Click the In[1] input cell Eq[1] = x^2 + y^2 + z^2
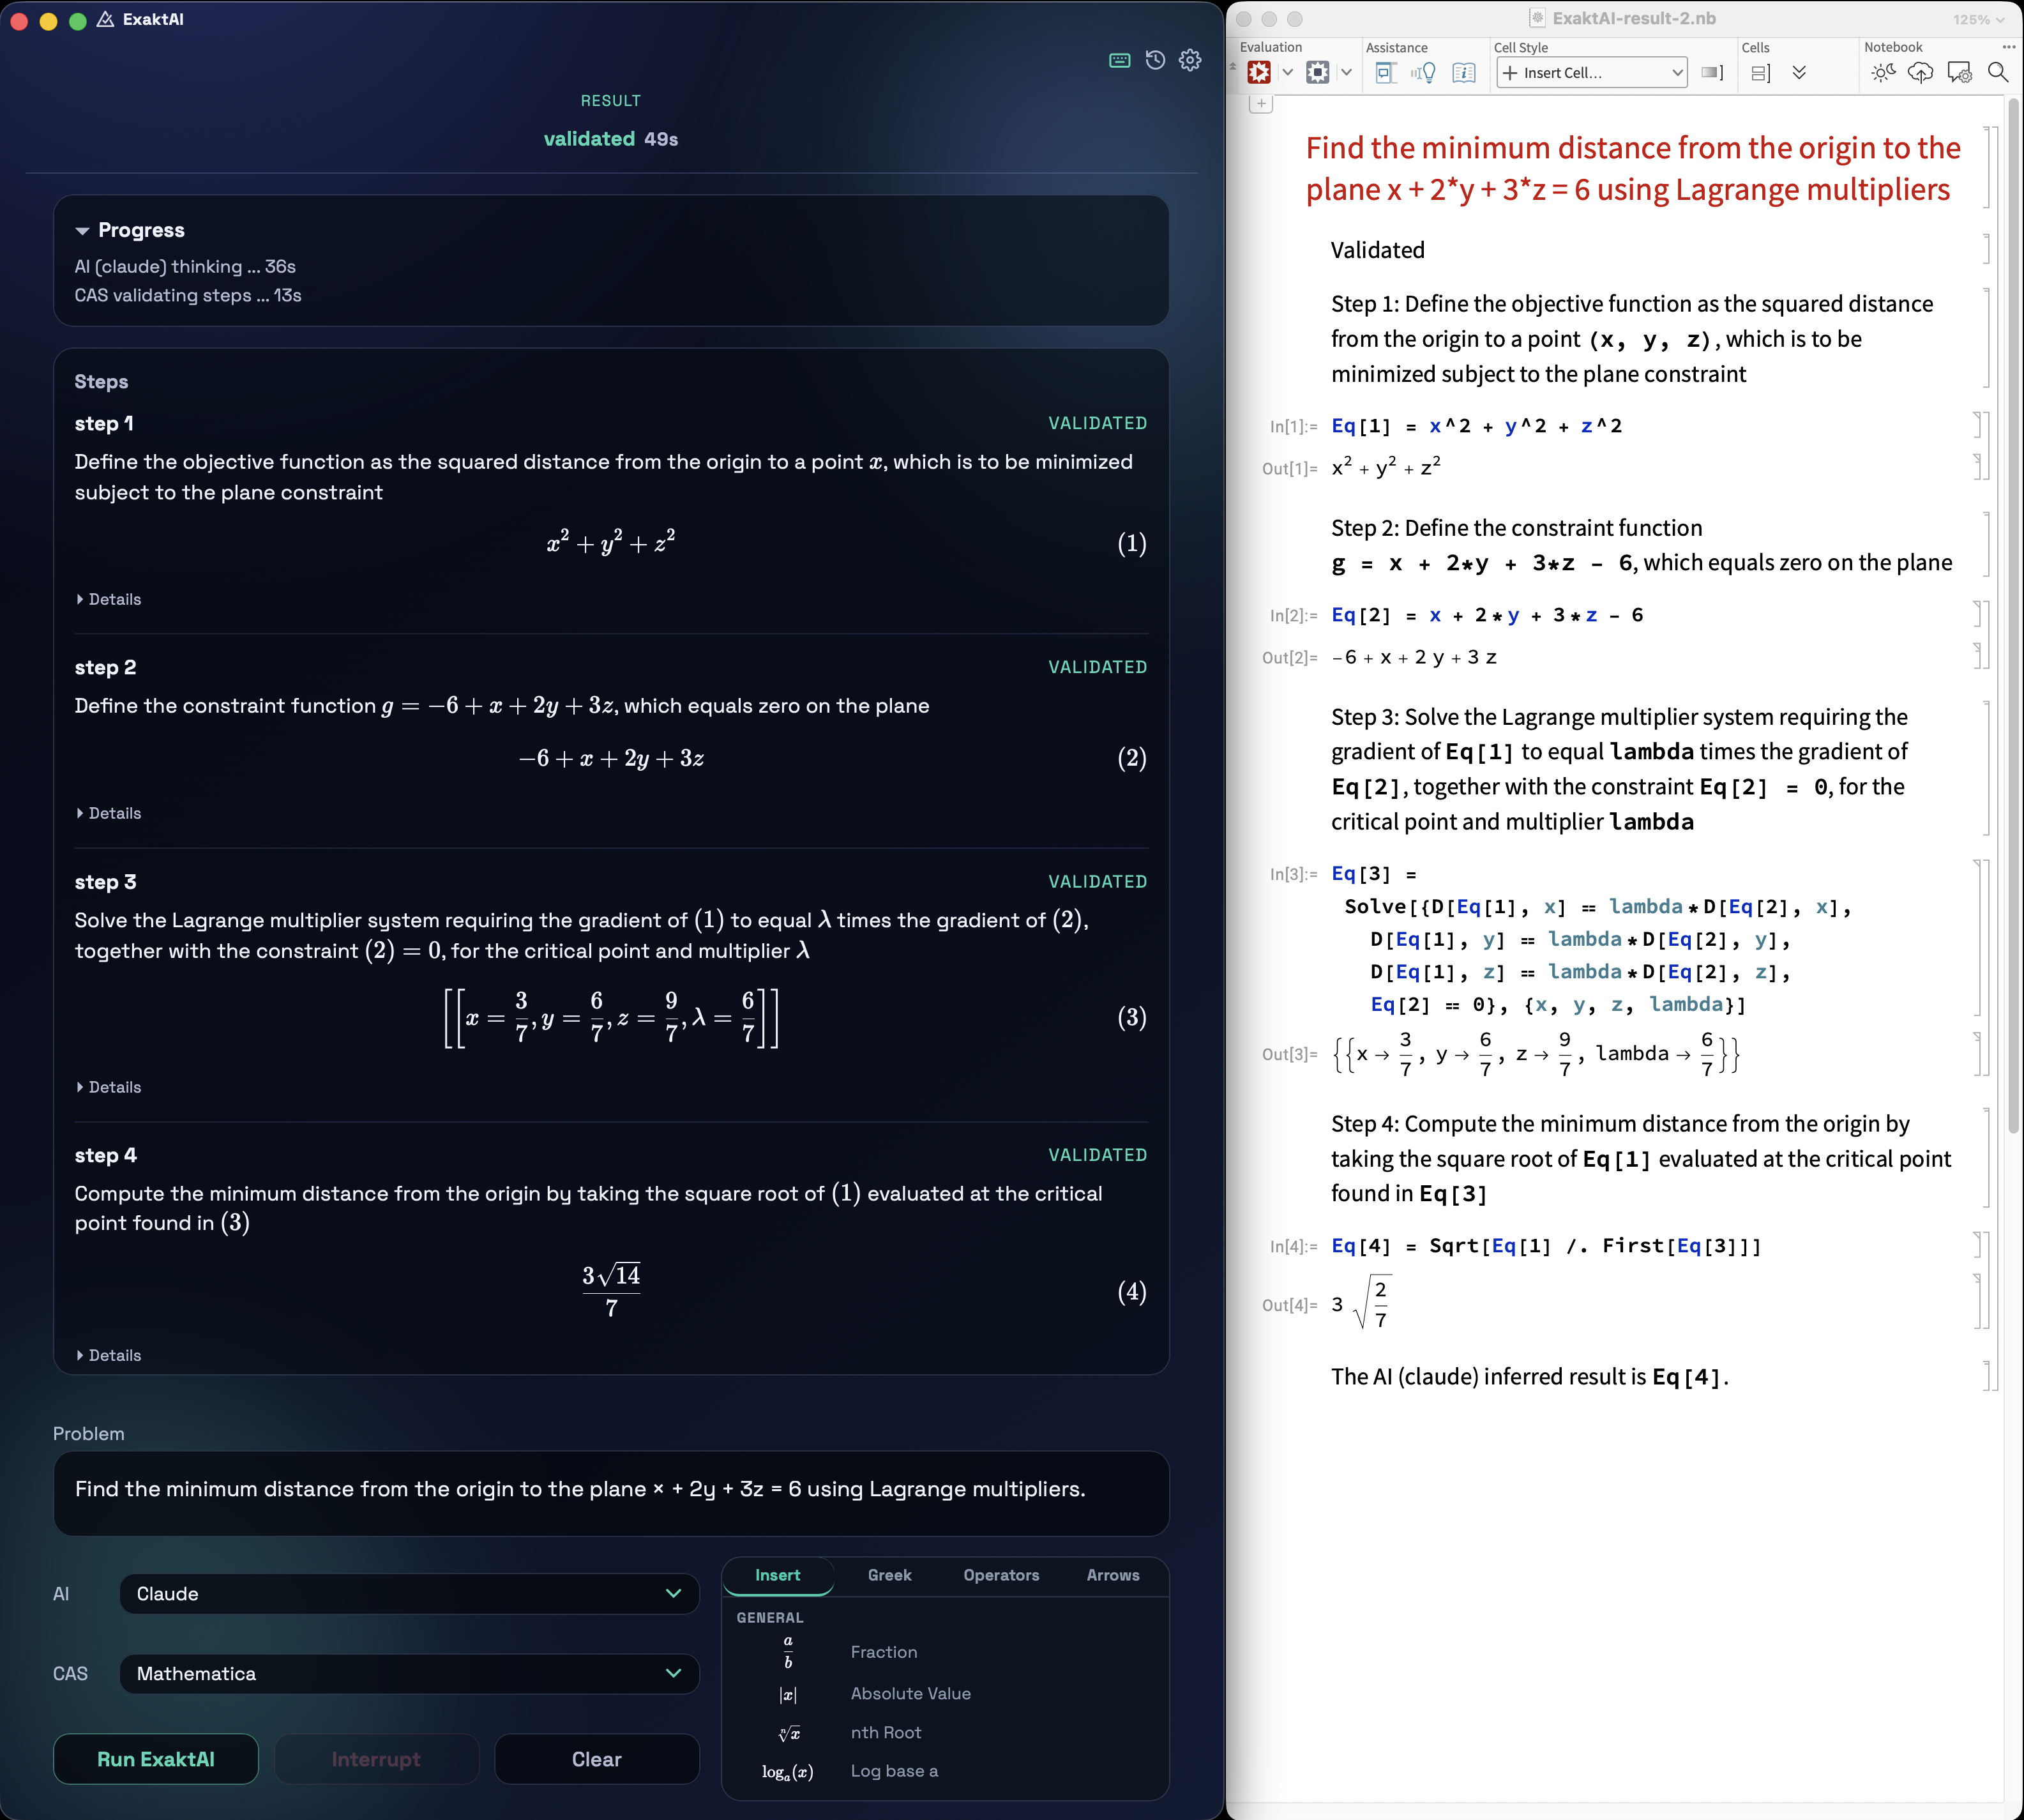2024x1820 pixels. click(x=1476, y=427)
